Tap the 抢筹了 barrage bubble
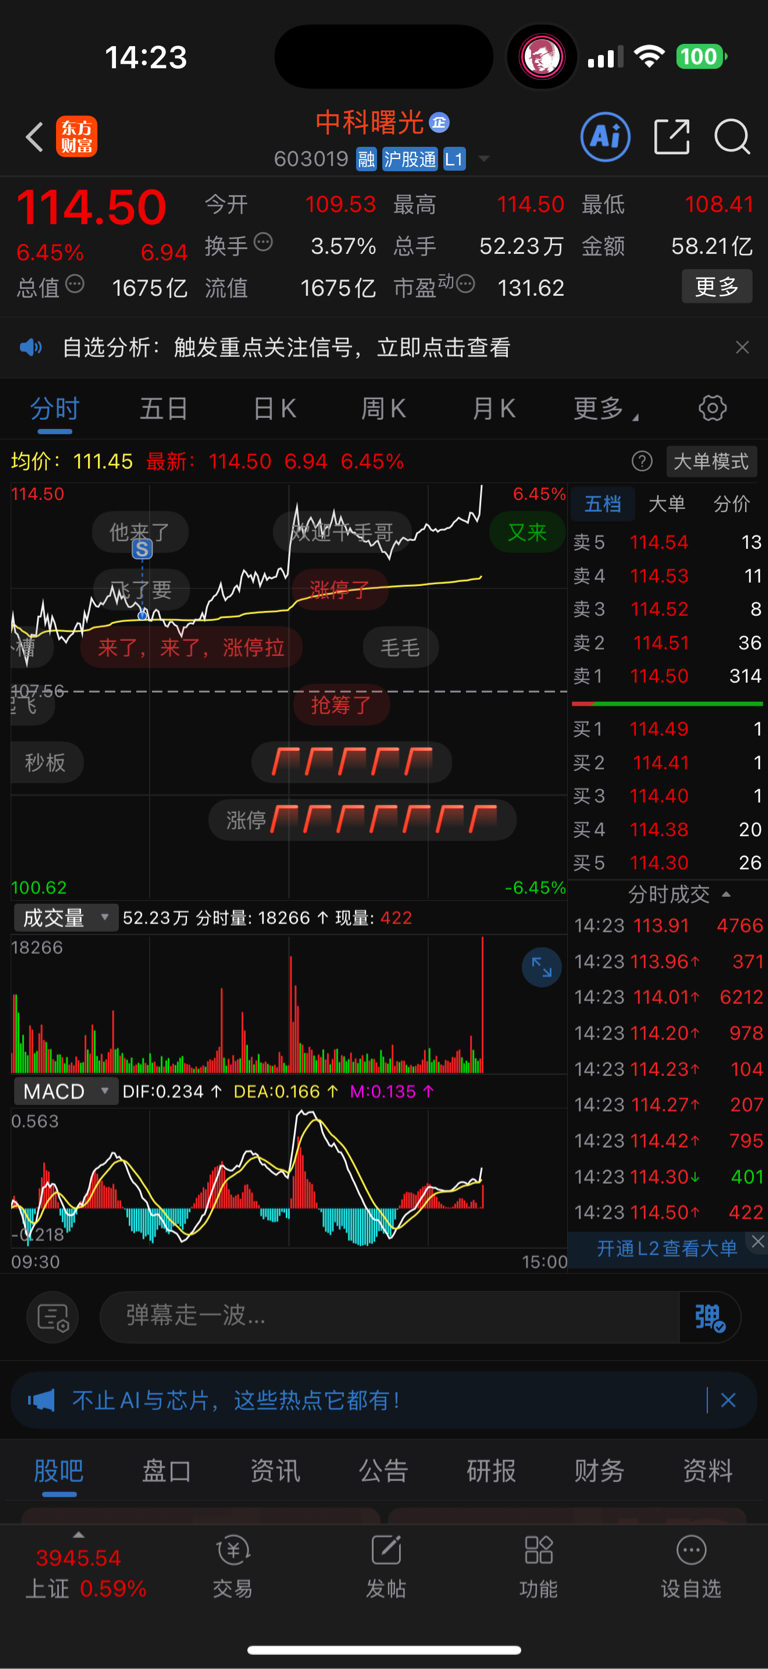The width and height of the screenshot is (768, 1669). coord(341,705)
